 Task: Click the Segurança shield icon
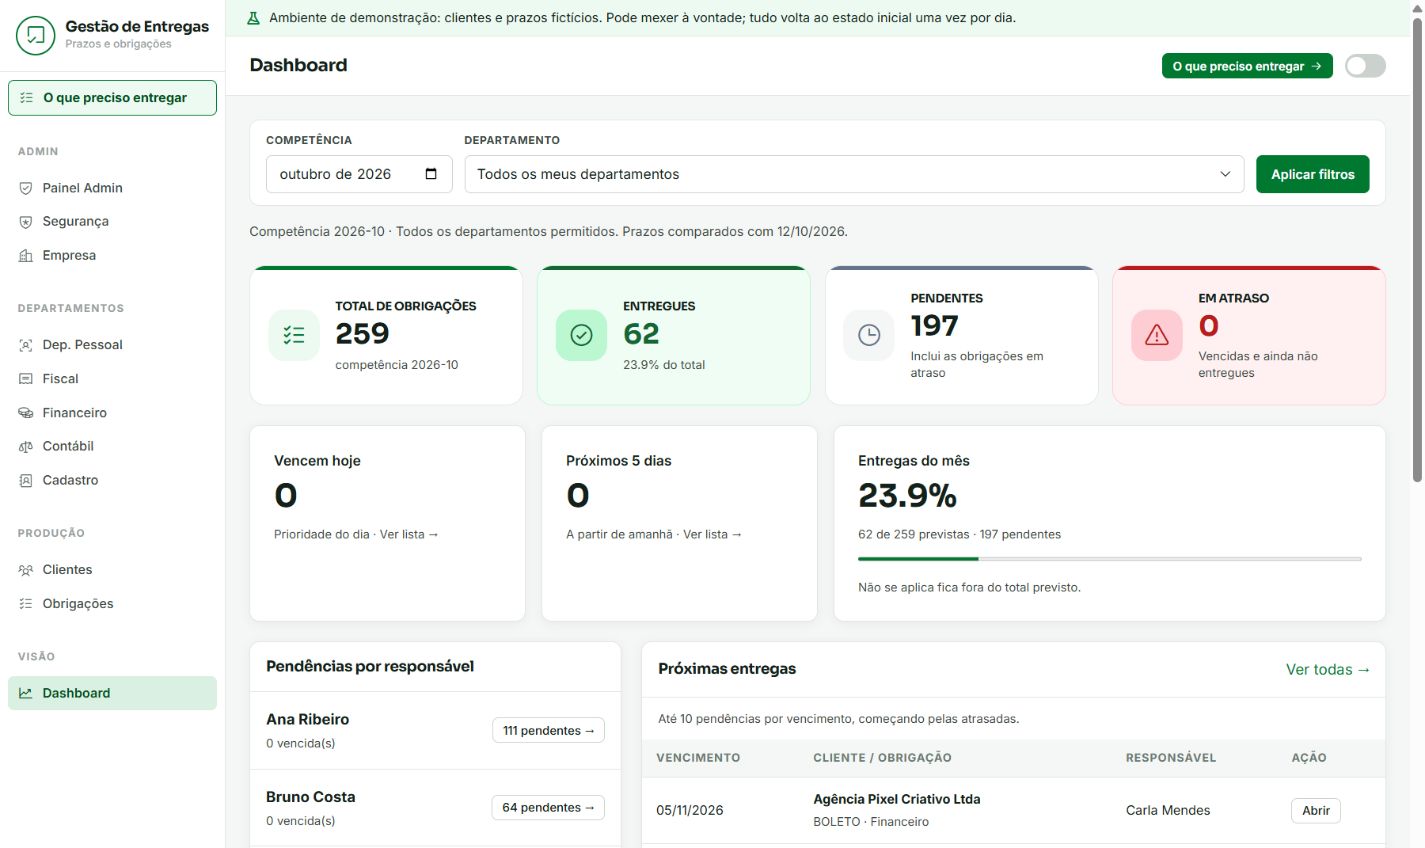pos(26,222)
